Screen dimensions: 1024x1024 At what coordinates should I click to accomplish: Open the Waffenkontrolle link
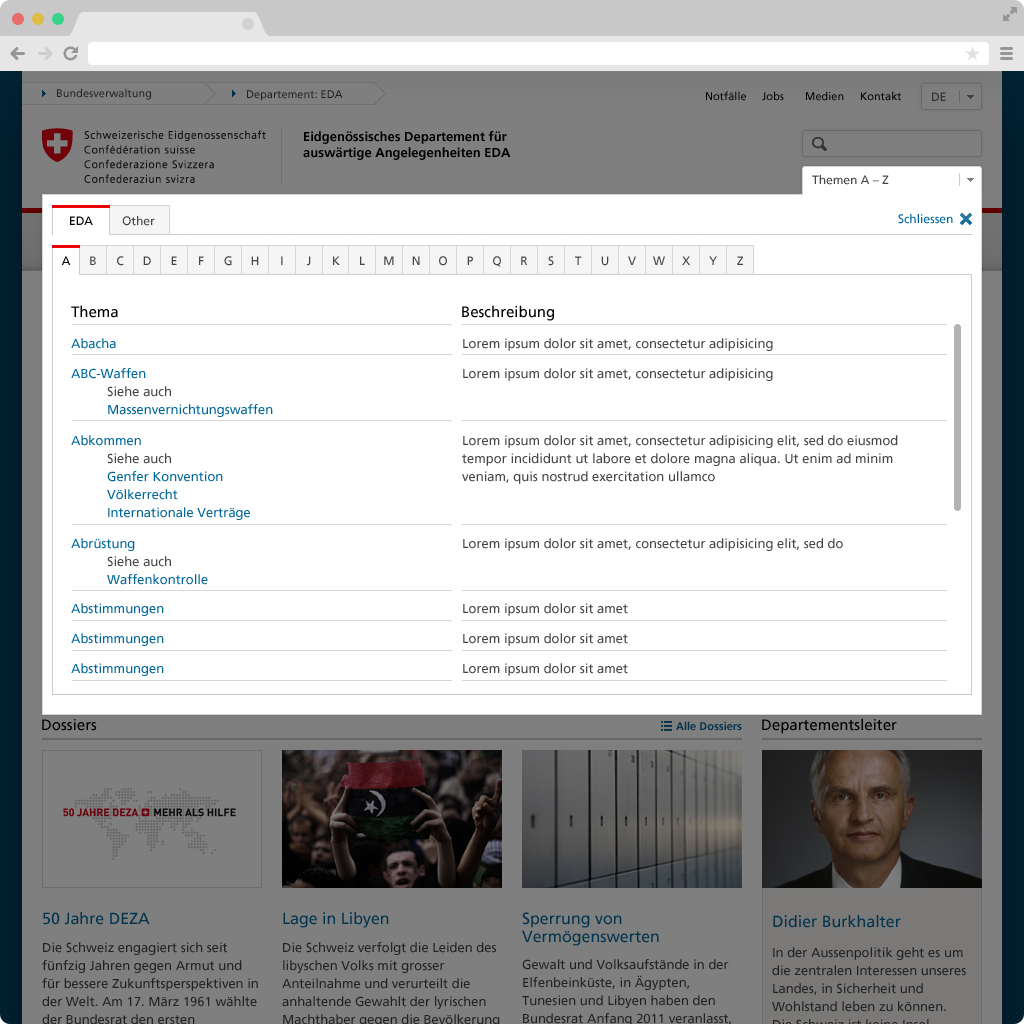(x=157, y=579)
